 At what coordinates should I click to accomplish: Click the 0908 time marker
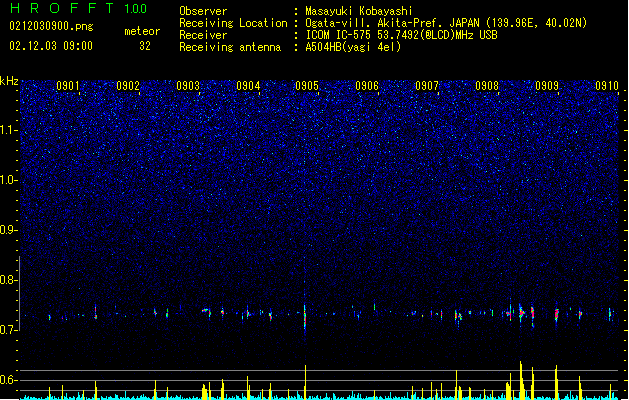(487, 85)
